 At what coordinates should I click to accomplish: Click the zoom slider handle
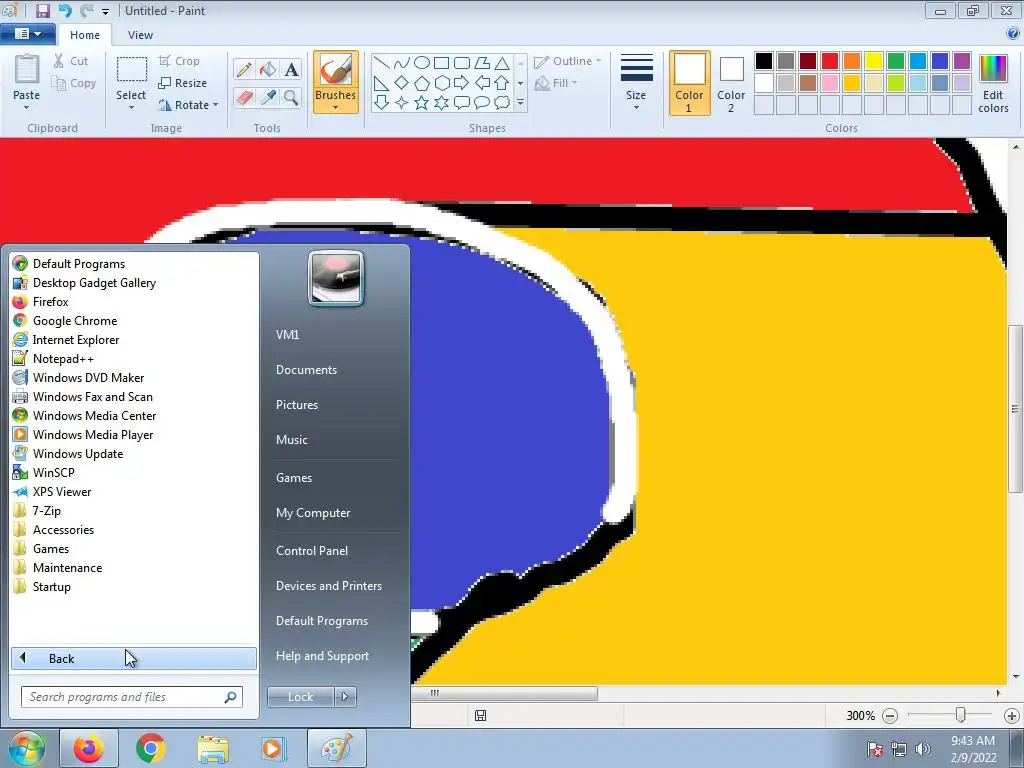click(960, 715)
